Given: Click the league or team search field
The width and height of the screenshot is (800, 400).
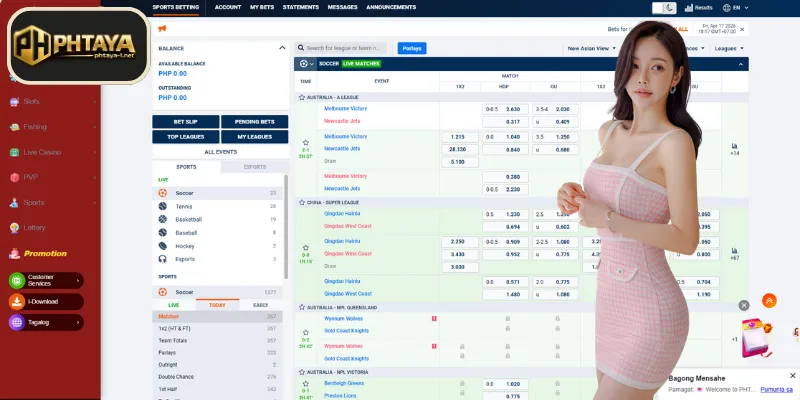Looking at the screenshot, I should coord(341,48).
